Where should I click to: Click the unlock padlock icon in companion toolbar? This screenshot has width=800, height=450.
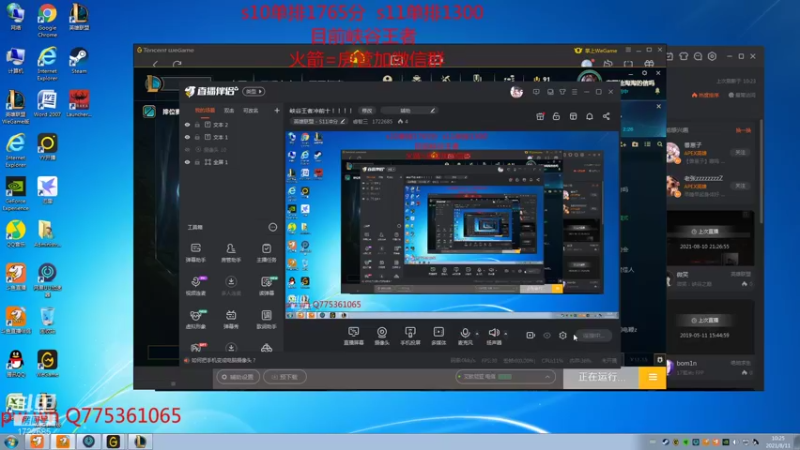(x=556, y=116)
